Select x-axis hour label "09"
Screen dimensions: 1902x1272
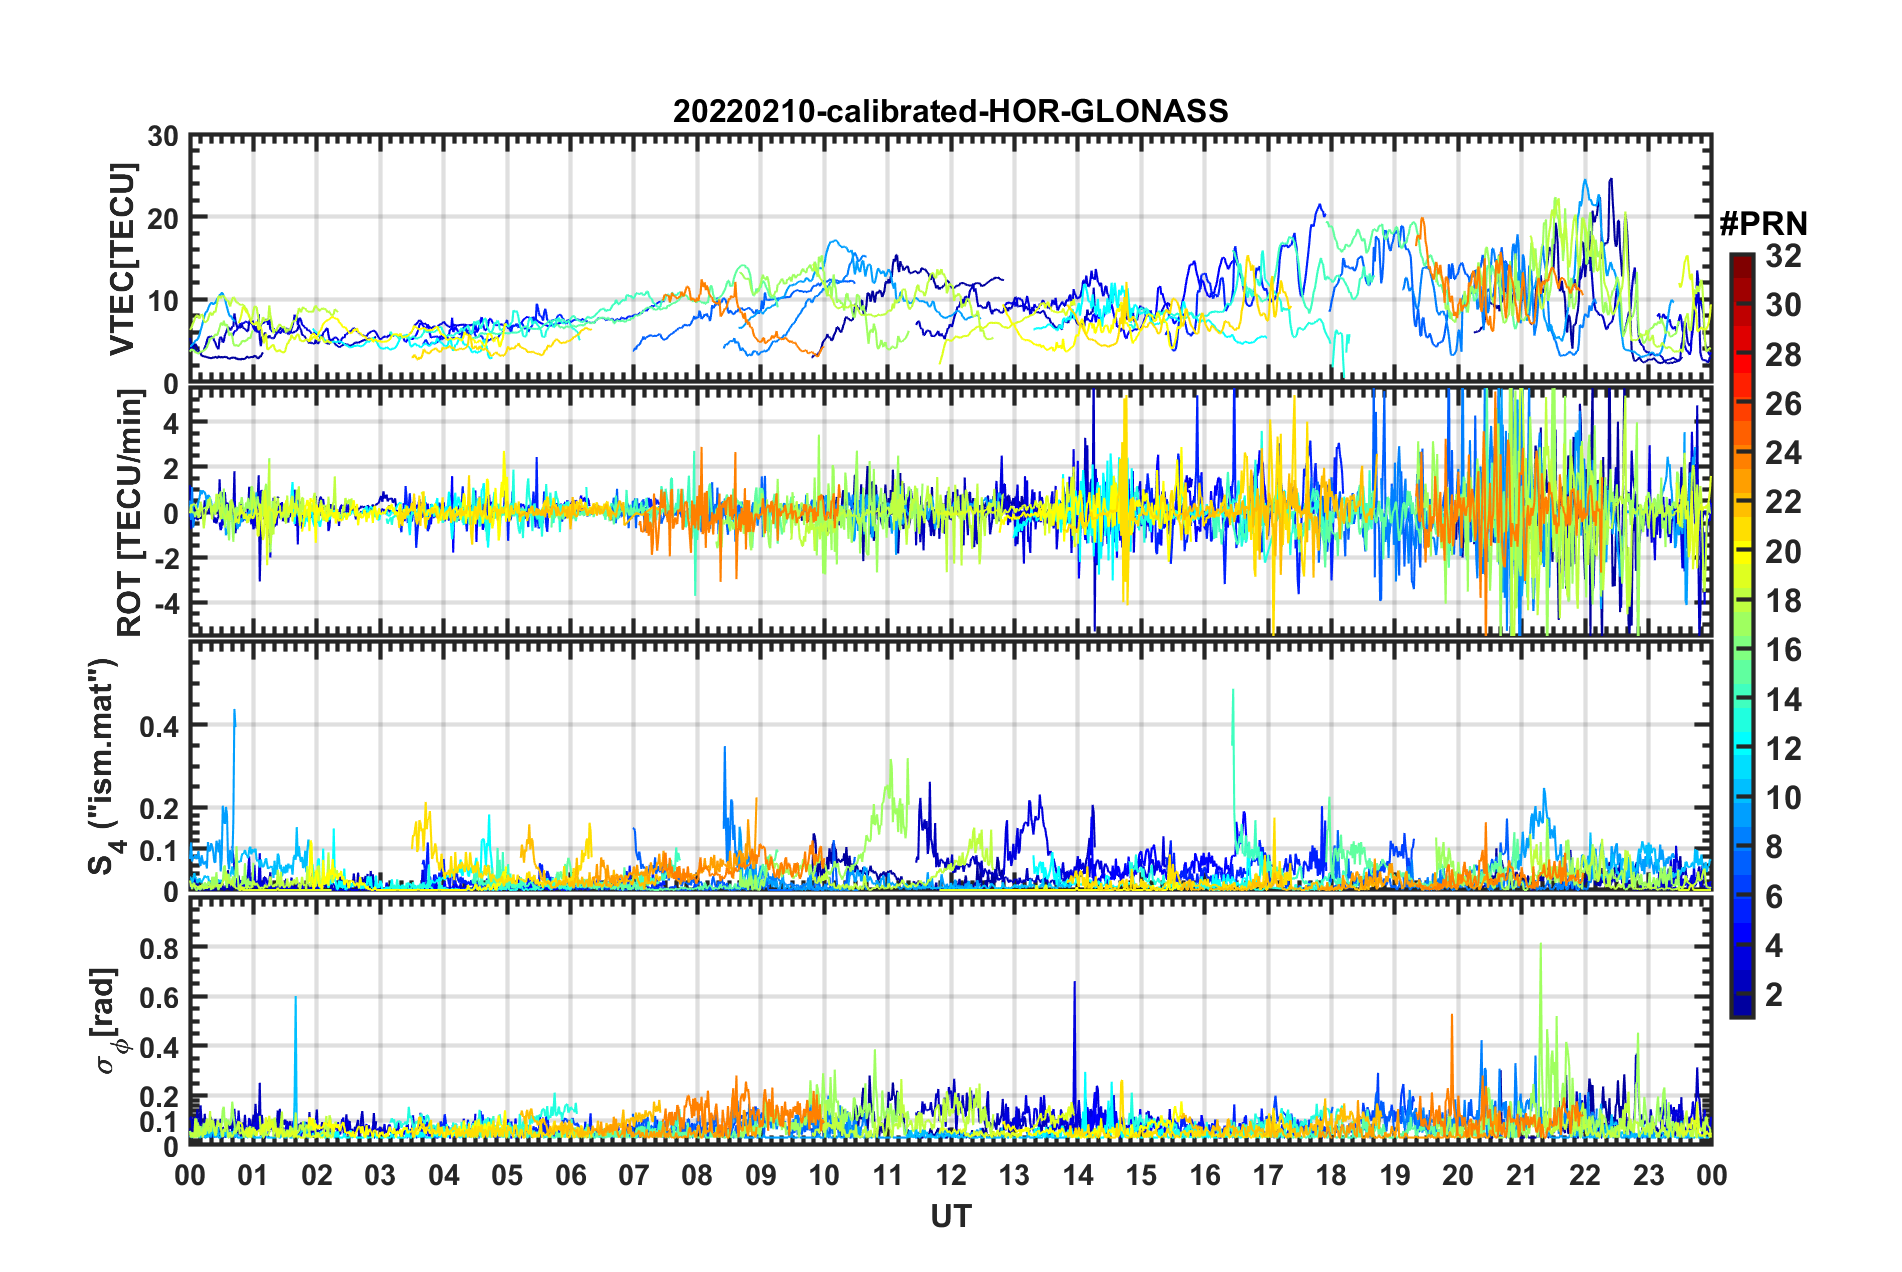[761, 1175]
